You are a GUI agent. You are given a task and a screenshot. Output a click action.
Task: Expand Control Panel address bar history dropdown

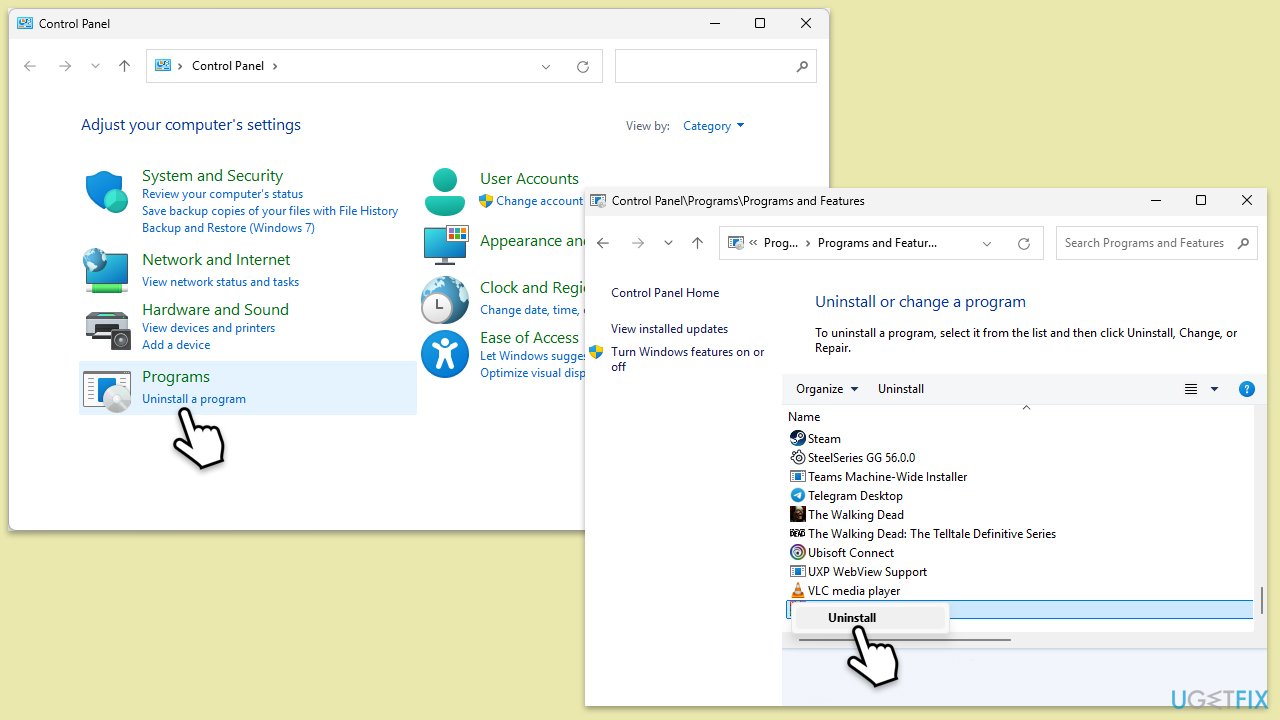546,66
